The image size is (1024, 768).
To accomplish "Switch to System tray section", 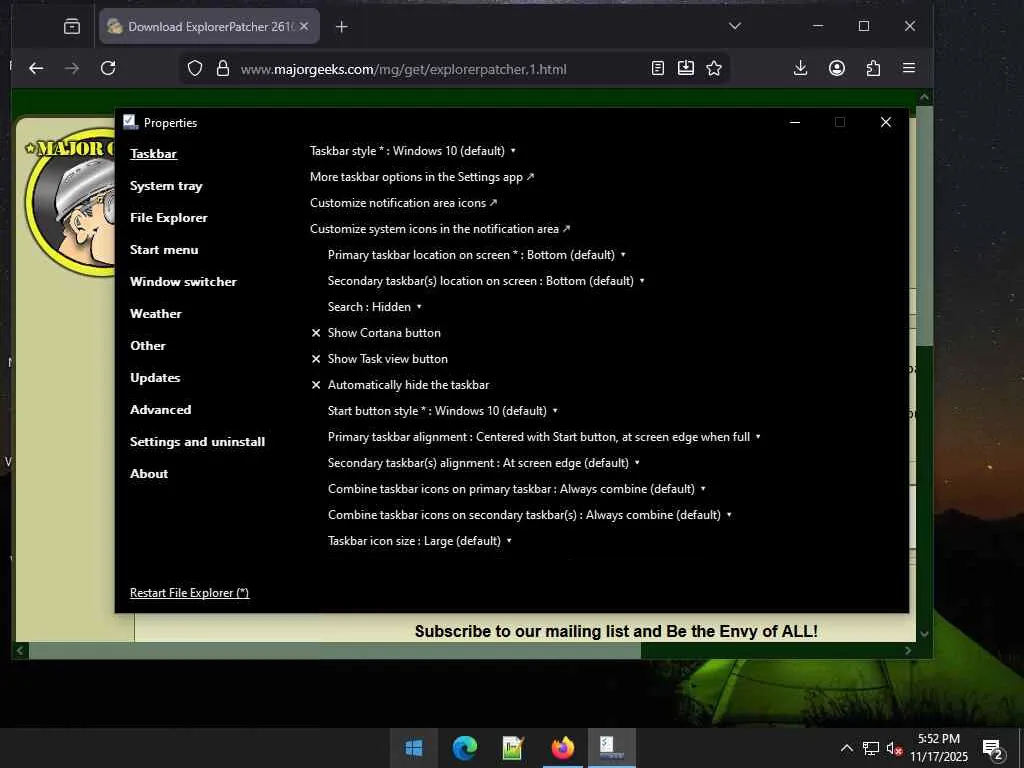I will pos(166,185).
